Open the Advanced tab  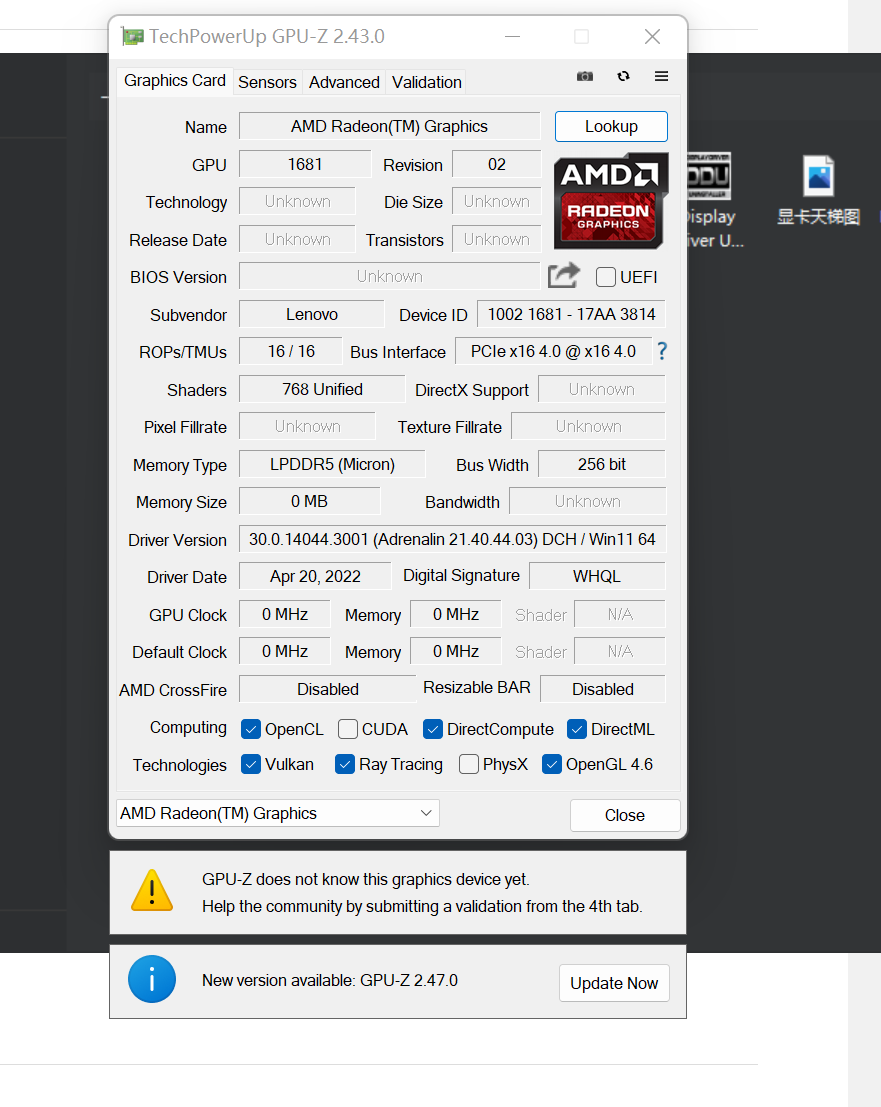344,83
